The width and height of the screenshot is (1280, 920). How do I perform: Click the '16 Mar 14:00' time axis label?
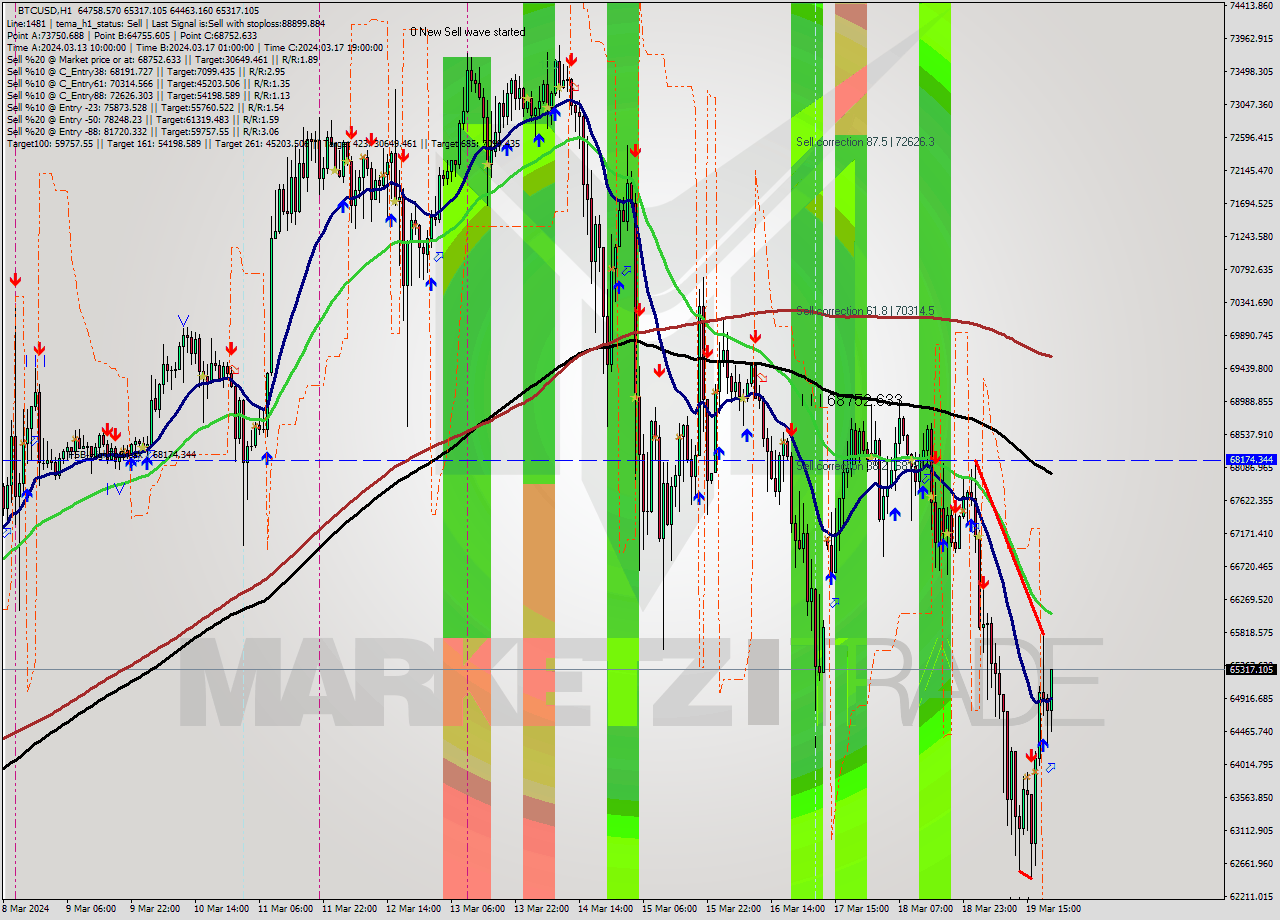coord(797,909)
